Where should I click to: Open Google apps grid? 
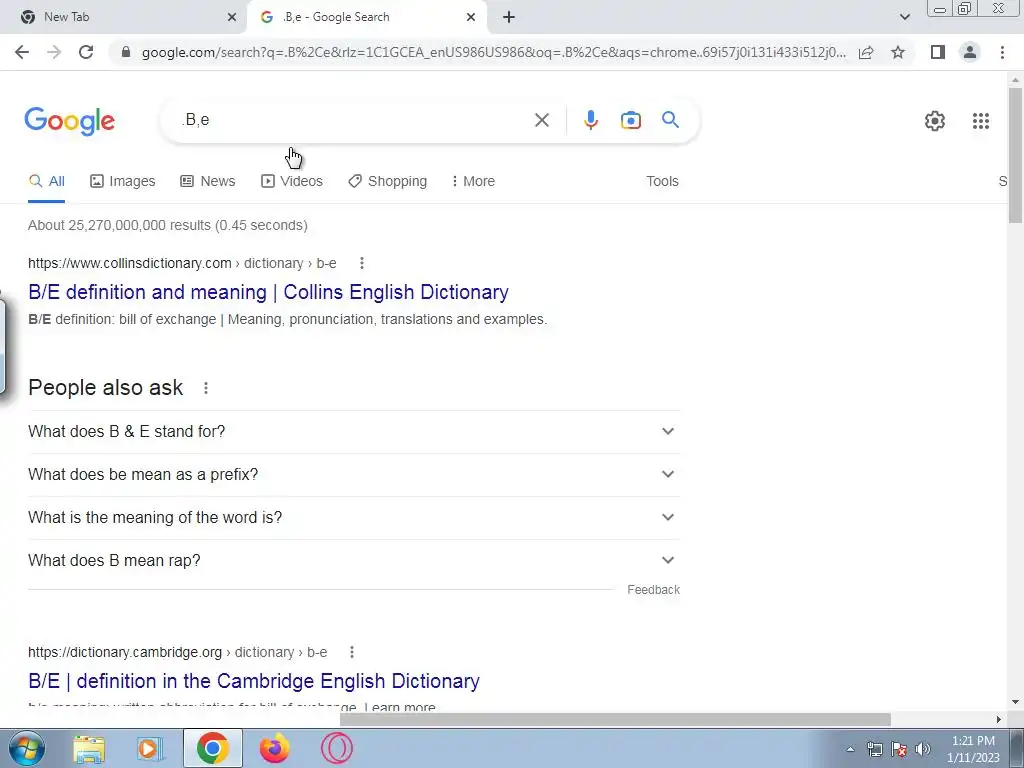coord(980,121)
